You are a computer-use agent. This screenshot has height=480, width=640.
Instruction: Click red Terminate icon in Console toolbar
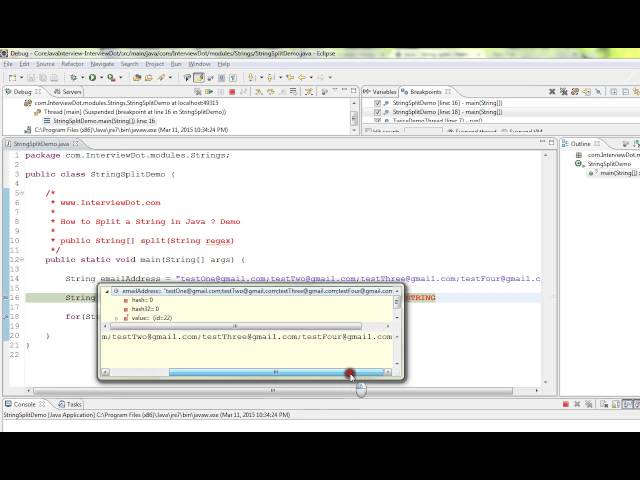[x=565, y=404]
